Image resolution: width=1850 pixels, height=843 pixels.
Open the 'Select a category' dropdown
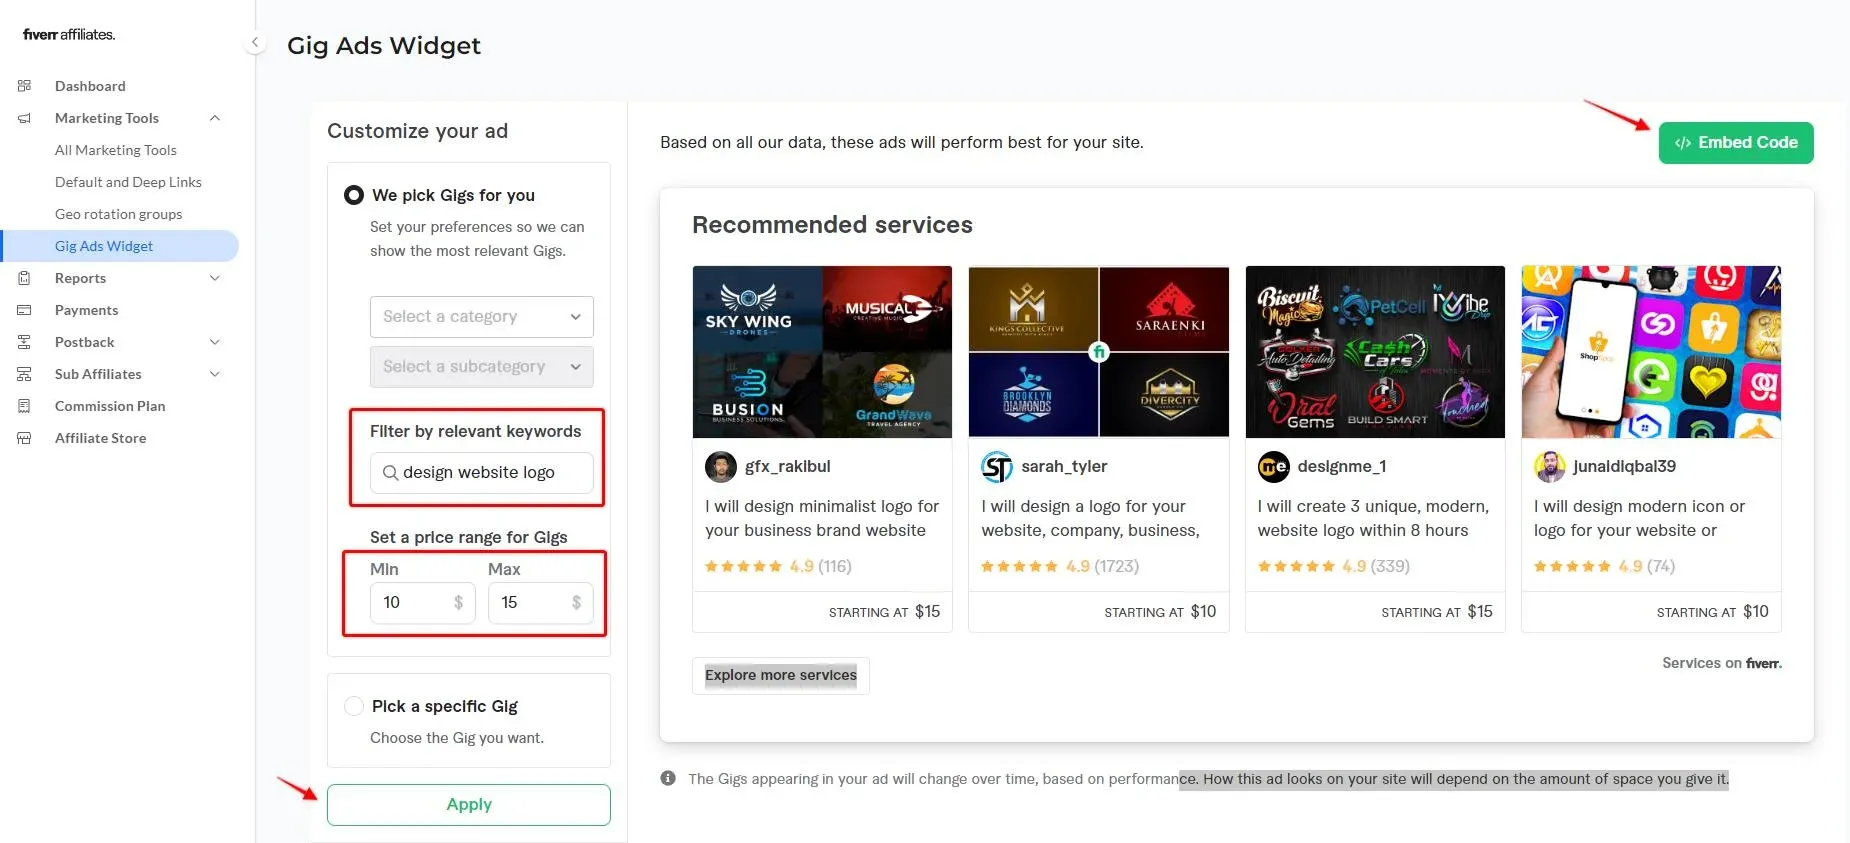[481, 317]
